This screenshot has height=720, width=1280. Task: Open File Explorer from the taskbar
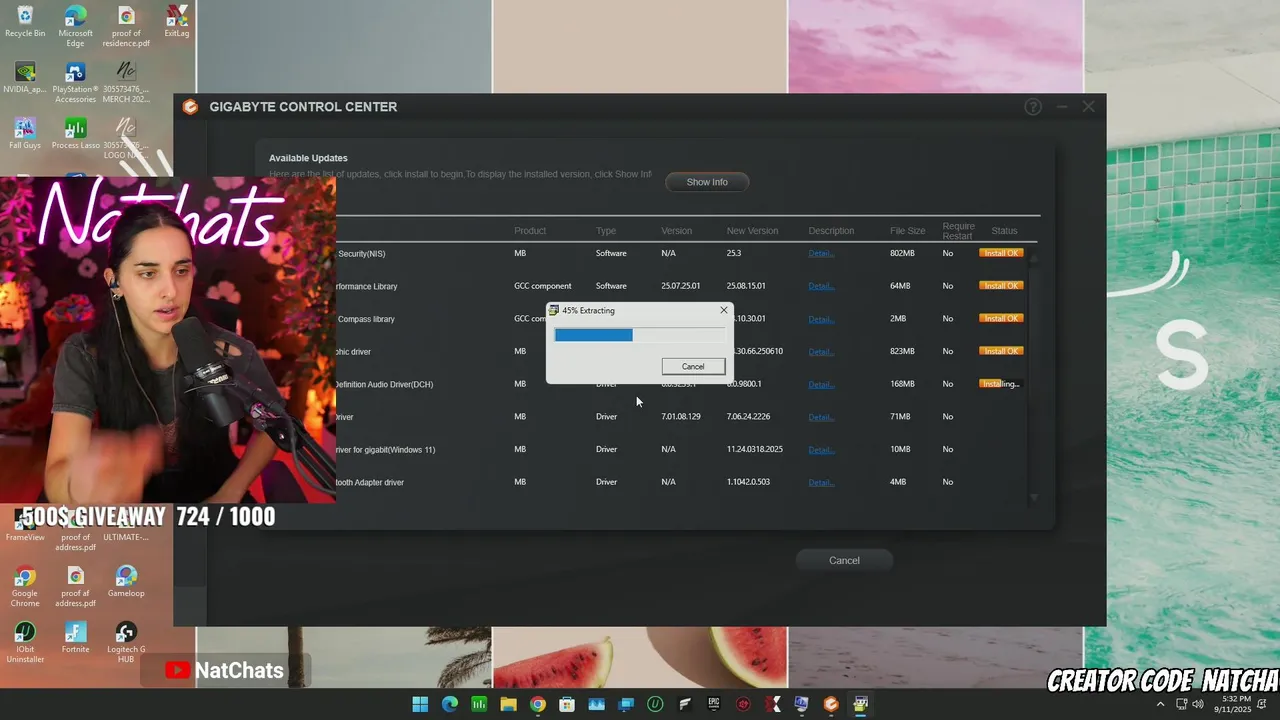(x=508, y=704)
